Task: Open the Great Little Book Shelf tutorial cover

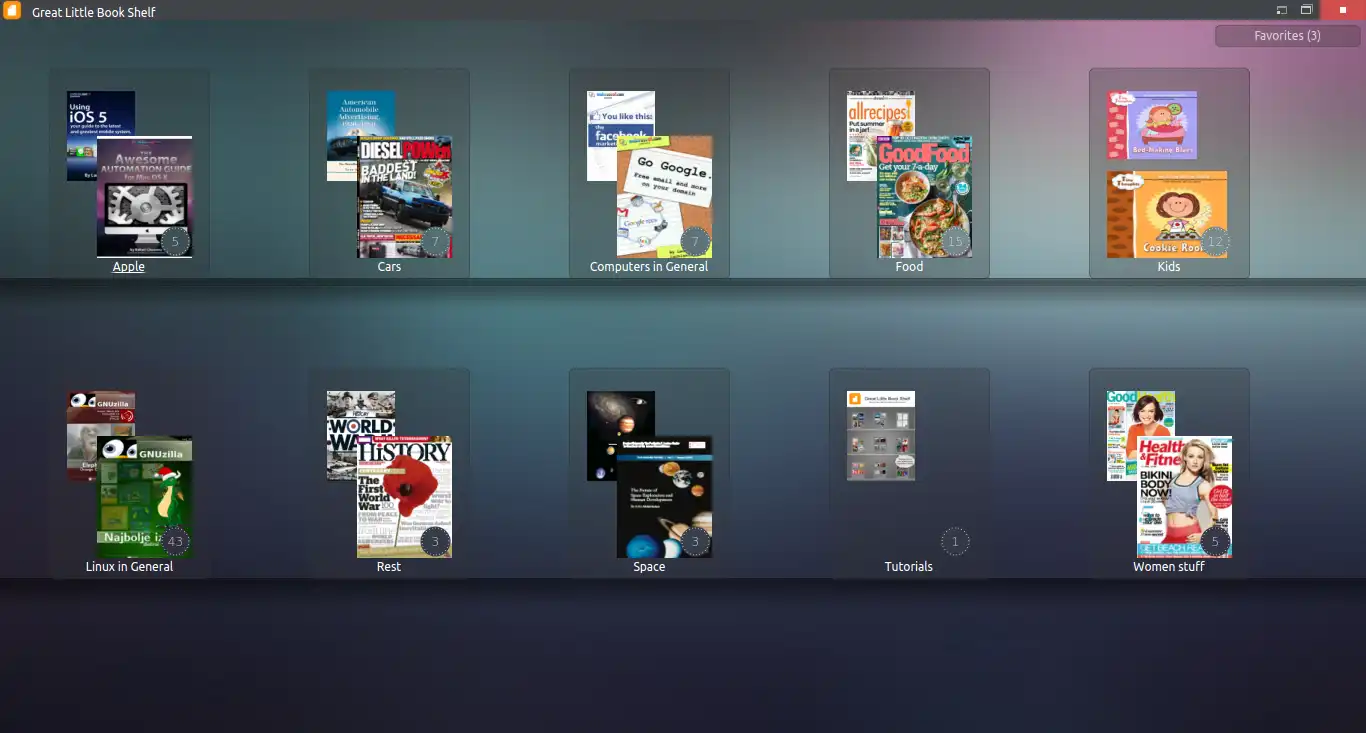Action: (x=881, y=436)
